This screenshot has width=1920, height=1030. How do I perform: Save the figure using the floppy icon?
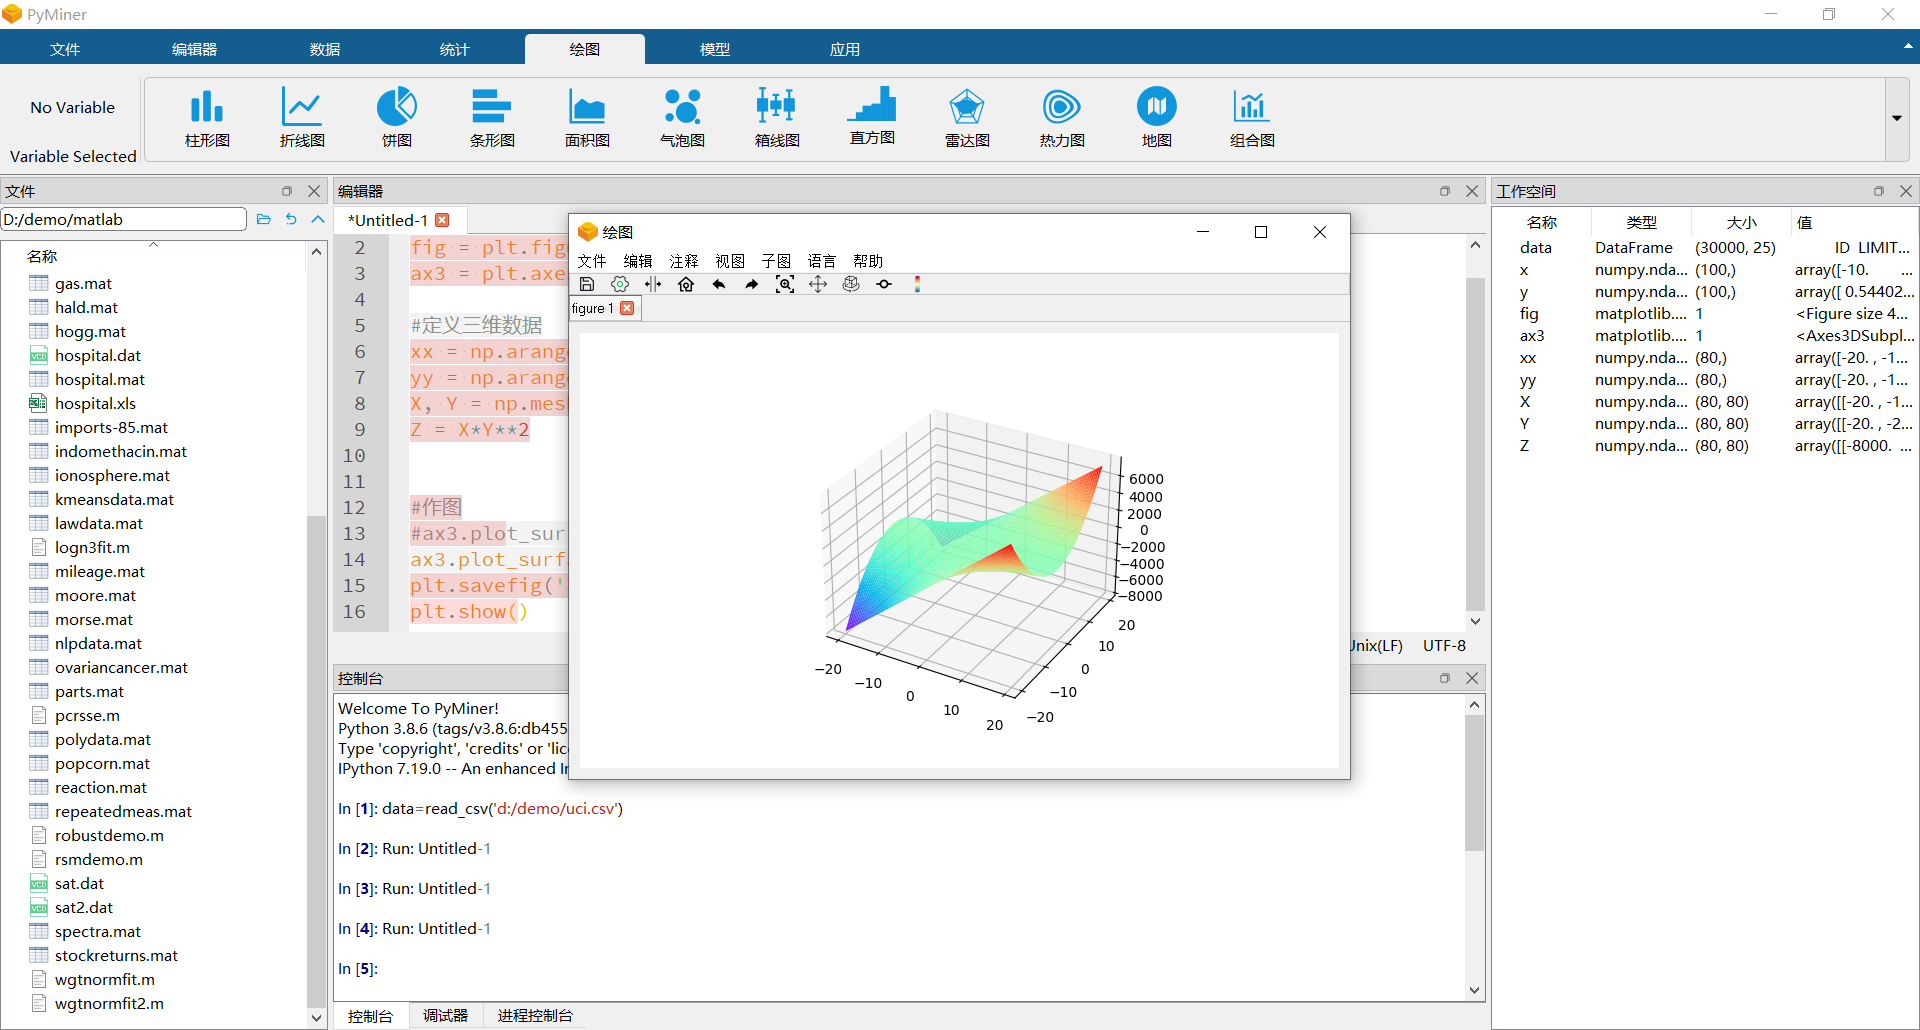[x=587, y=284]
